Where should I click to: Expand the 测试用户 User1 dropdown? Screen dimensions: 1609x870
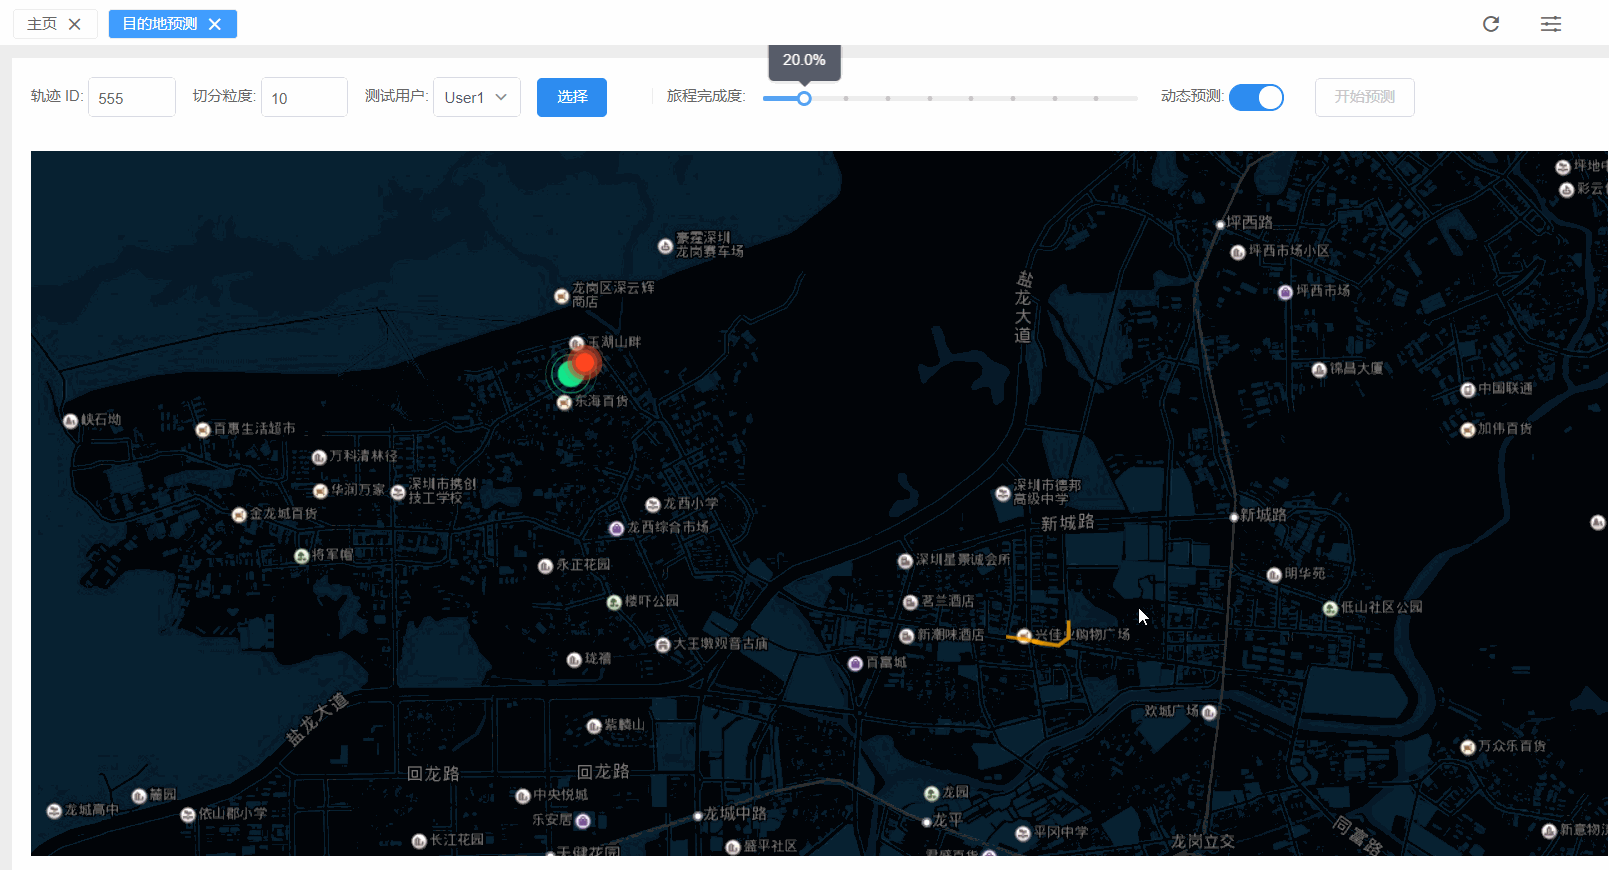(476, 97)
